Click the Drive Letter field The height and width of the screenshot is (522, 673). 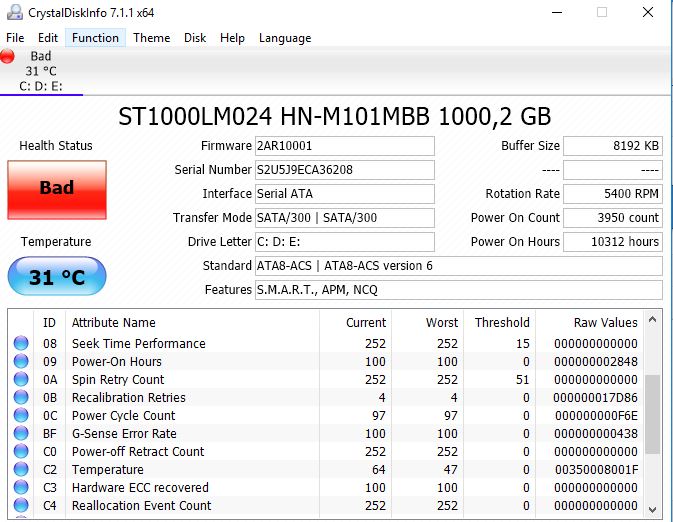(x=345, y=242)
